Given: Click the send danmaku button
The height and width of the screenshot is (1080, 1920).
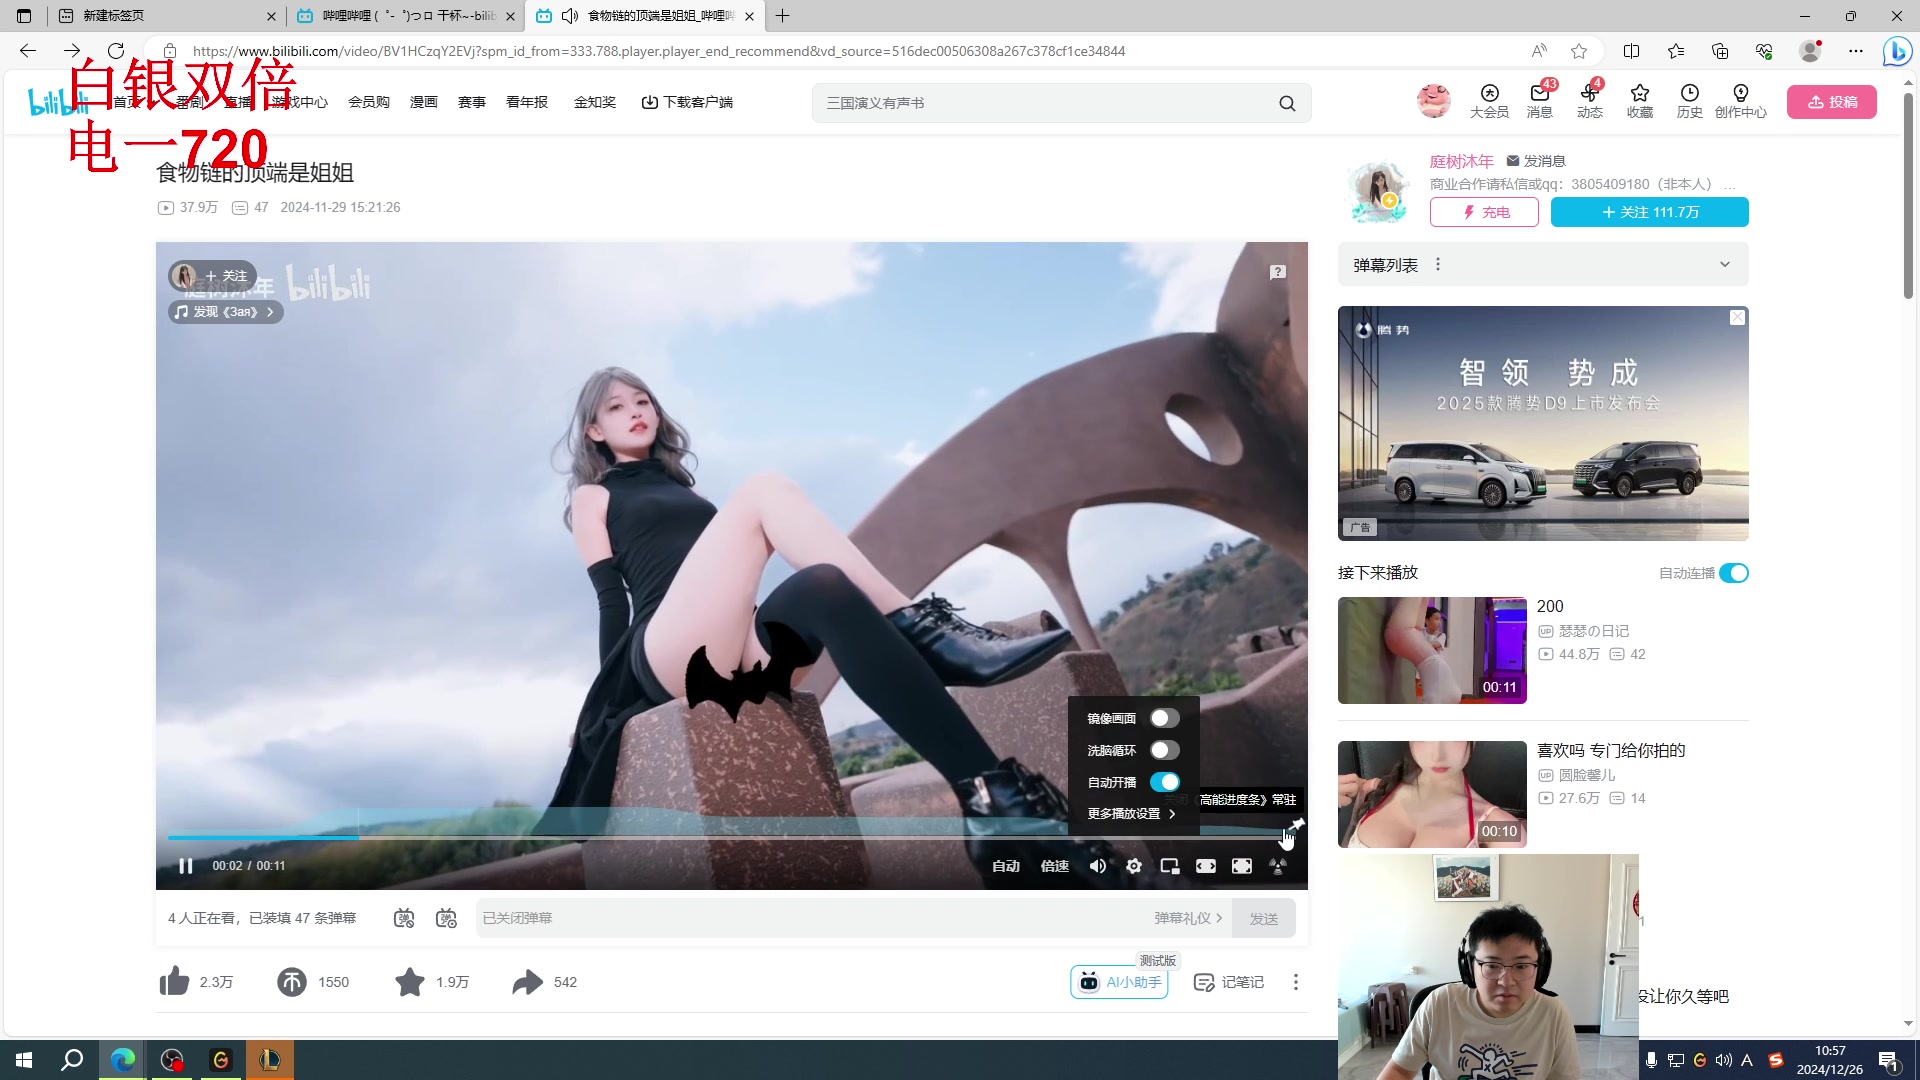Looking at the screenshot, I should pos(1264,918).
